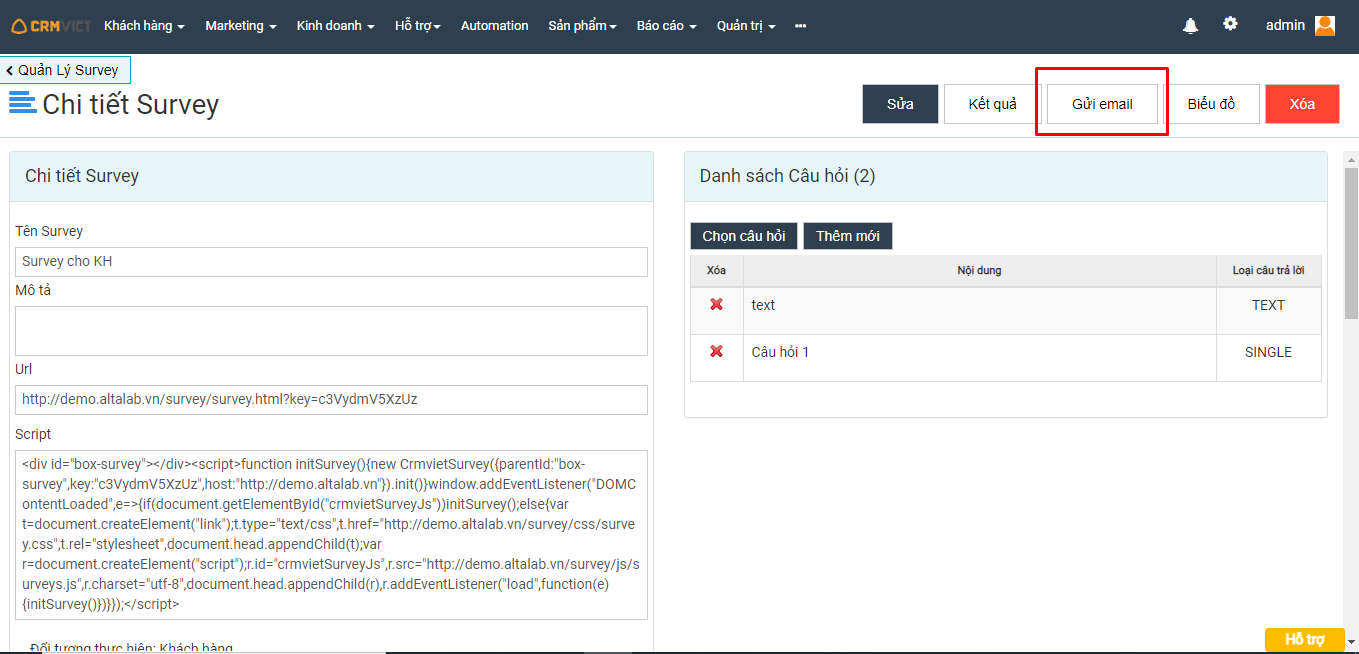
Task: Click Chọn câu hỏi button
Action: (743, 236)
